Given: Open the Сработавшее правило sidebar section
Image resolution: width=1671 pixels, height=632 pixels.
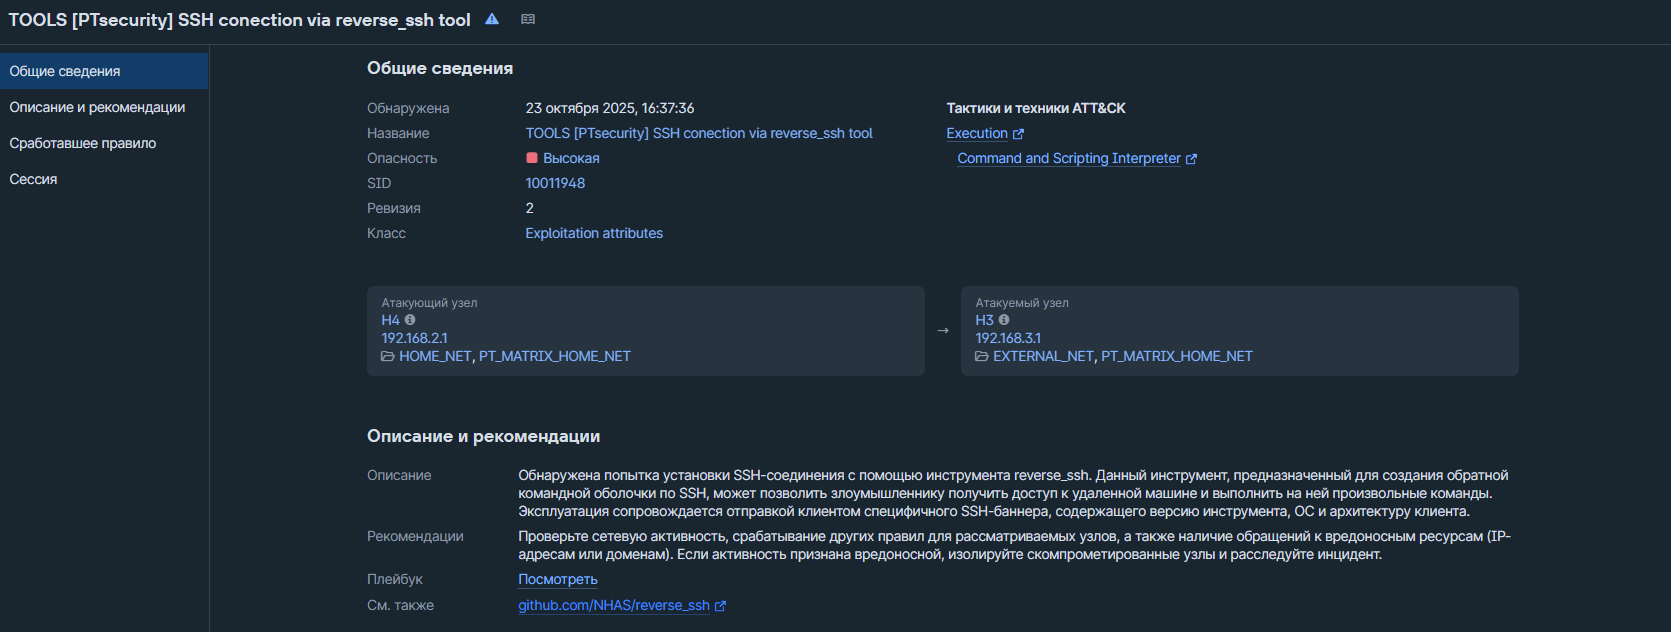Looking at the screenshot, I should [x=83, y=143].
